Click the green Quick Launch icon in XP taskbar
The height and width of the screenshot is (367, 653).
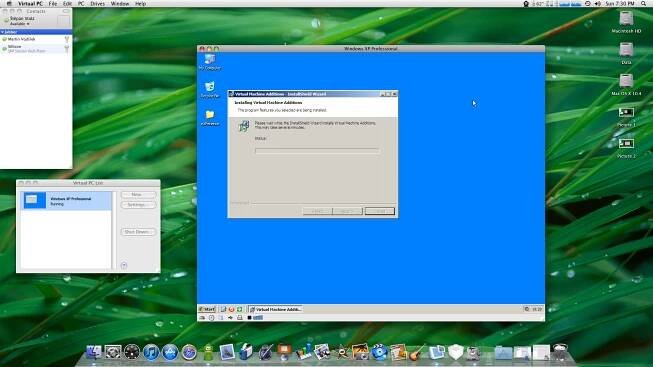[x=239, y=309]
